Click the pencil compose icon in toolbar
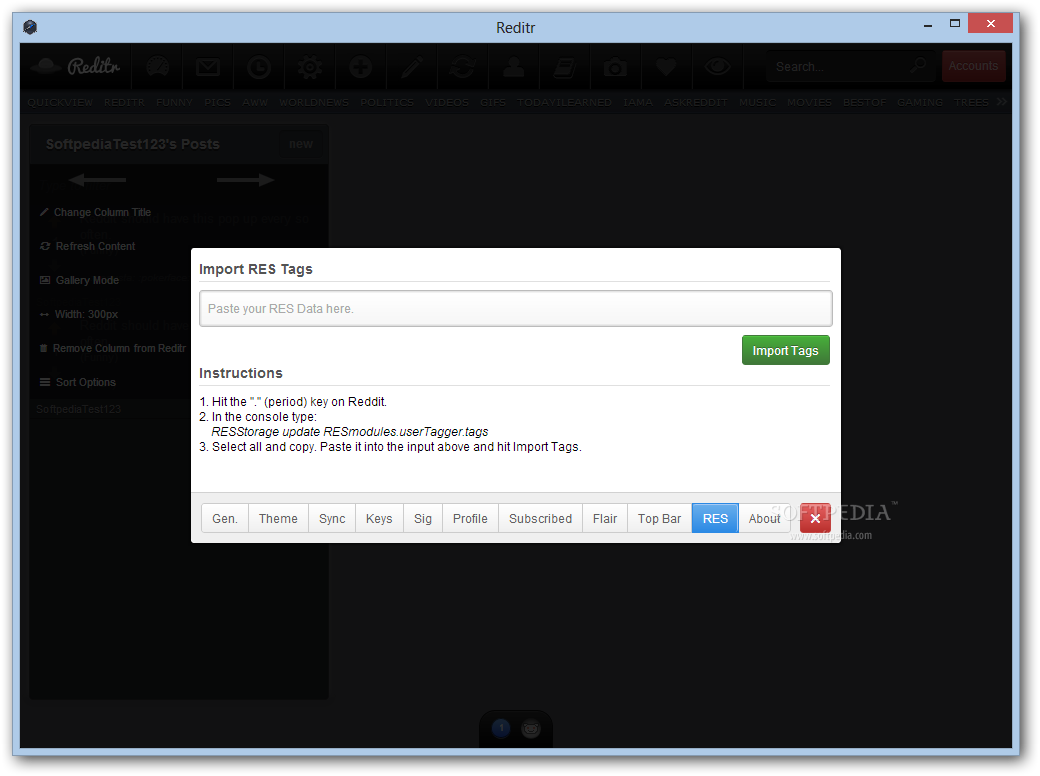The width and height of the screenshot is (1040, 776). [x=412, y=67]
